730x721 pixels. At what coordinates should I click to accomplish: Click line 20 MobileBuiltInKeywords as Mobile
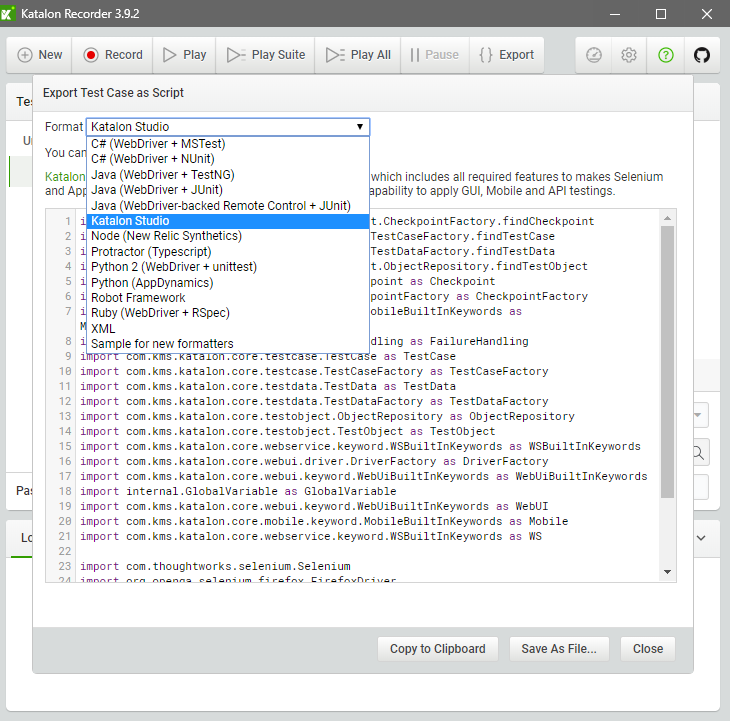[324, 521]
